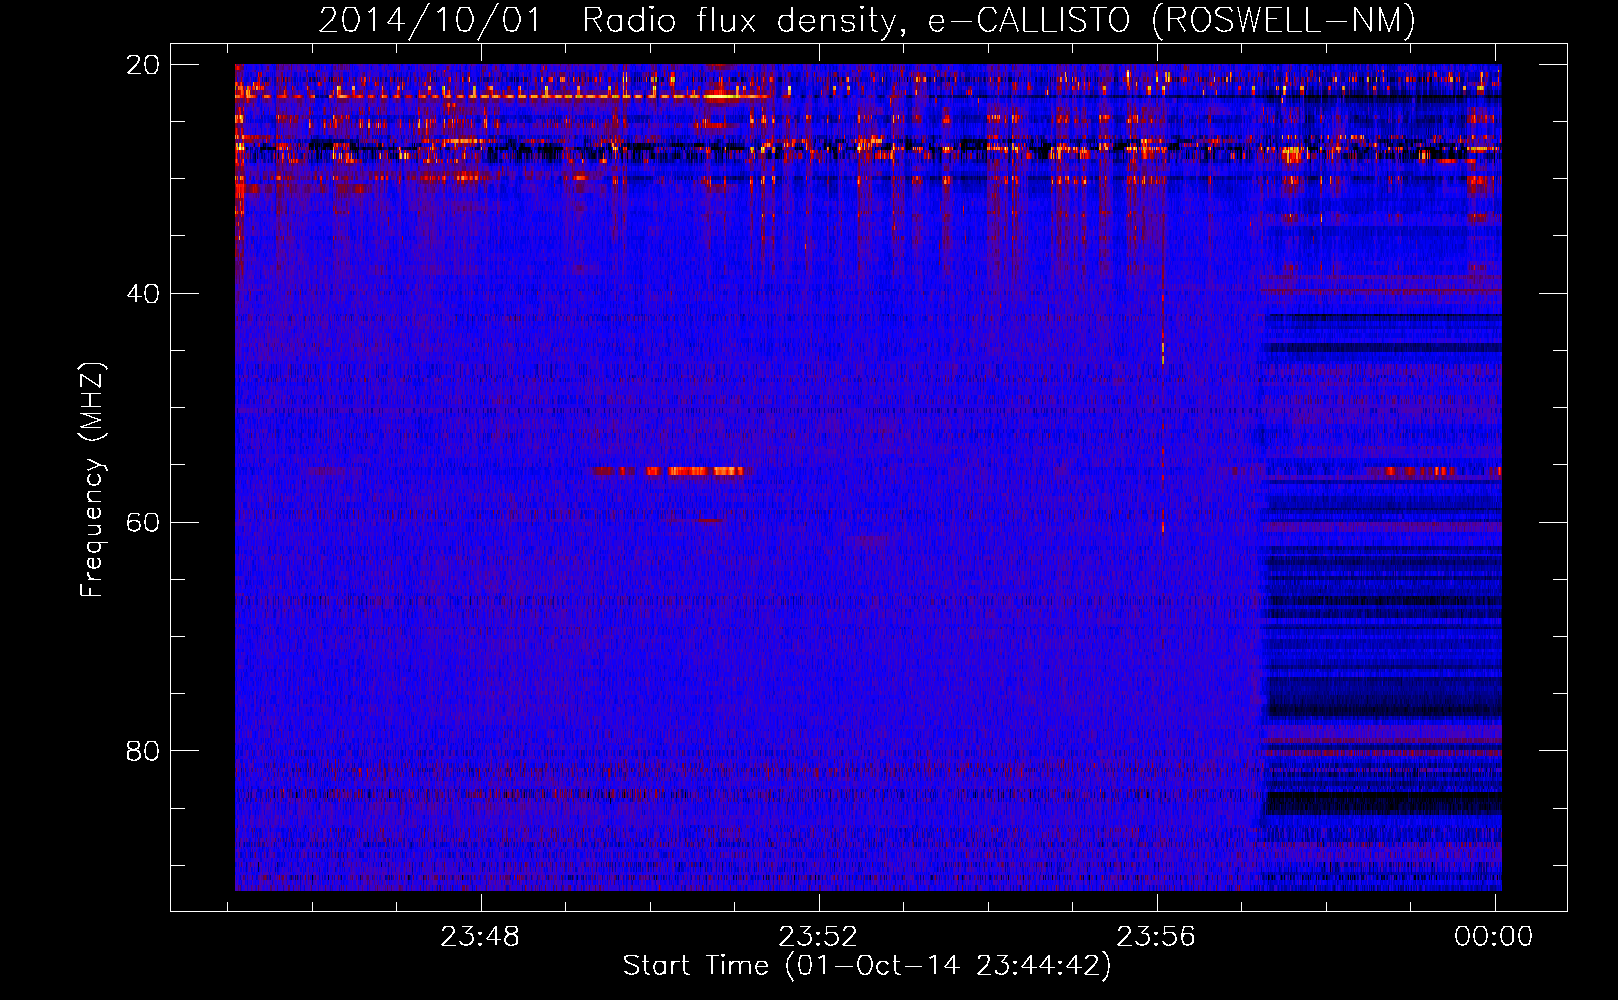1618x1000 pixels.
Task: Click the '80' frequency tick label
Action: (143, 751)
